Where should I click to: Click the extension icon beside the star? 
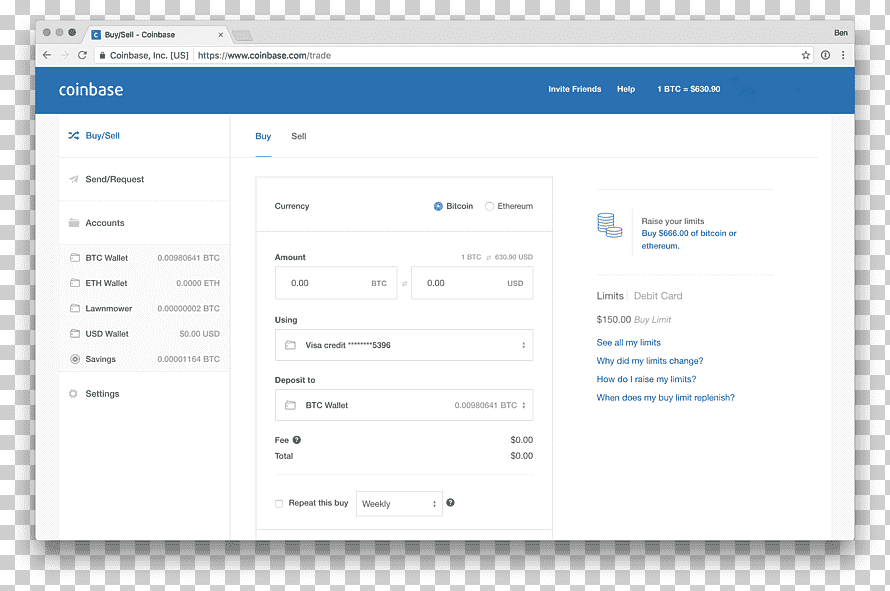pyautogui.click(x=825, y=55)
